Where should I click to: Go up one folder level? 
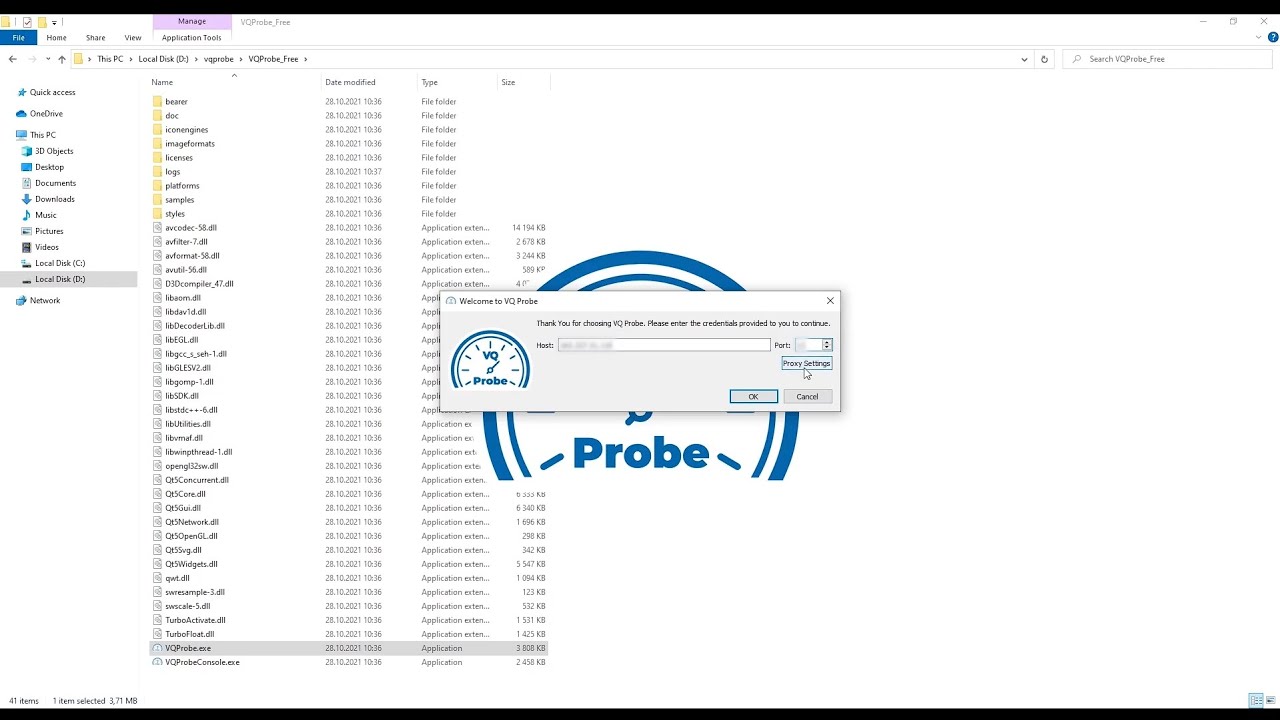[62, 59]
